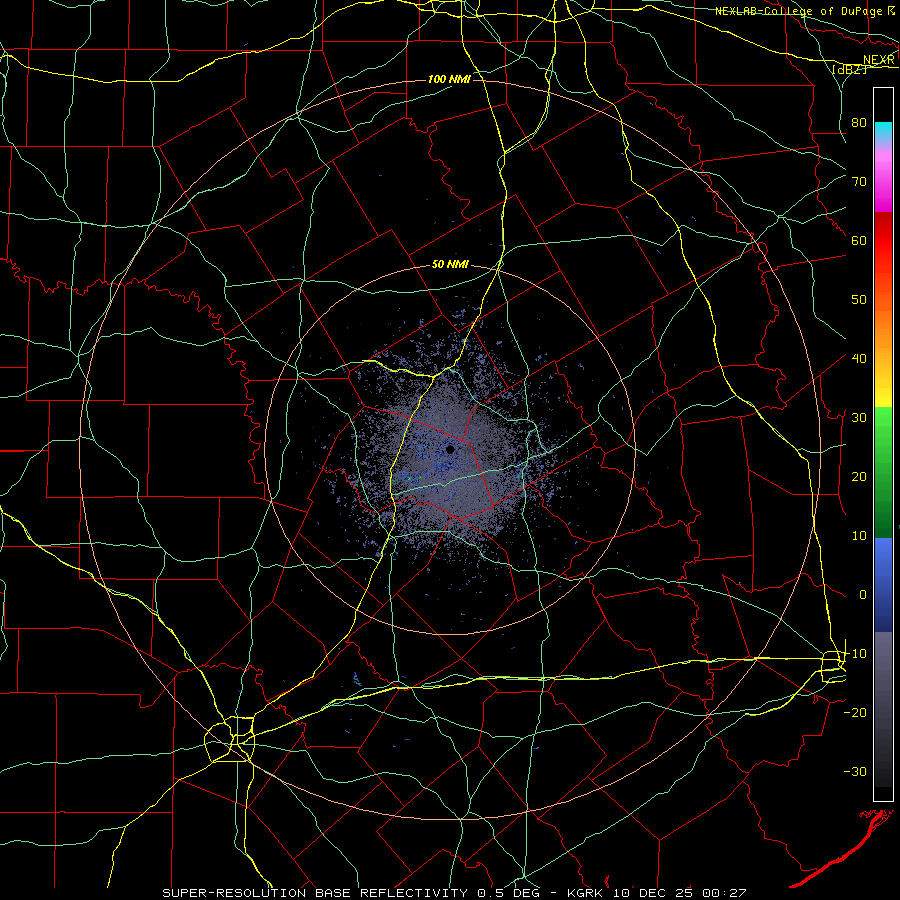Click the '100 NMI' range ring label
Viewport: 900px width, 900px height.
point(449,79)
